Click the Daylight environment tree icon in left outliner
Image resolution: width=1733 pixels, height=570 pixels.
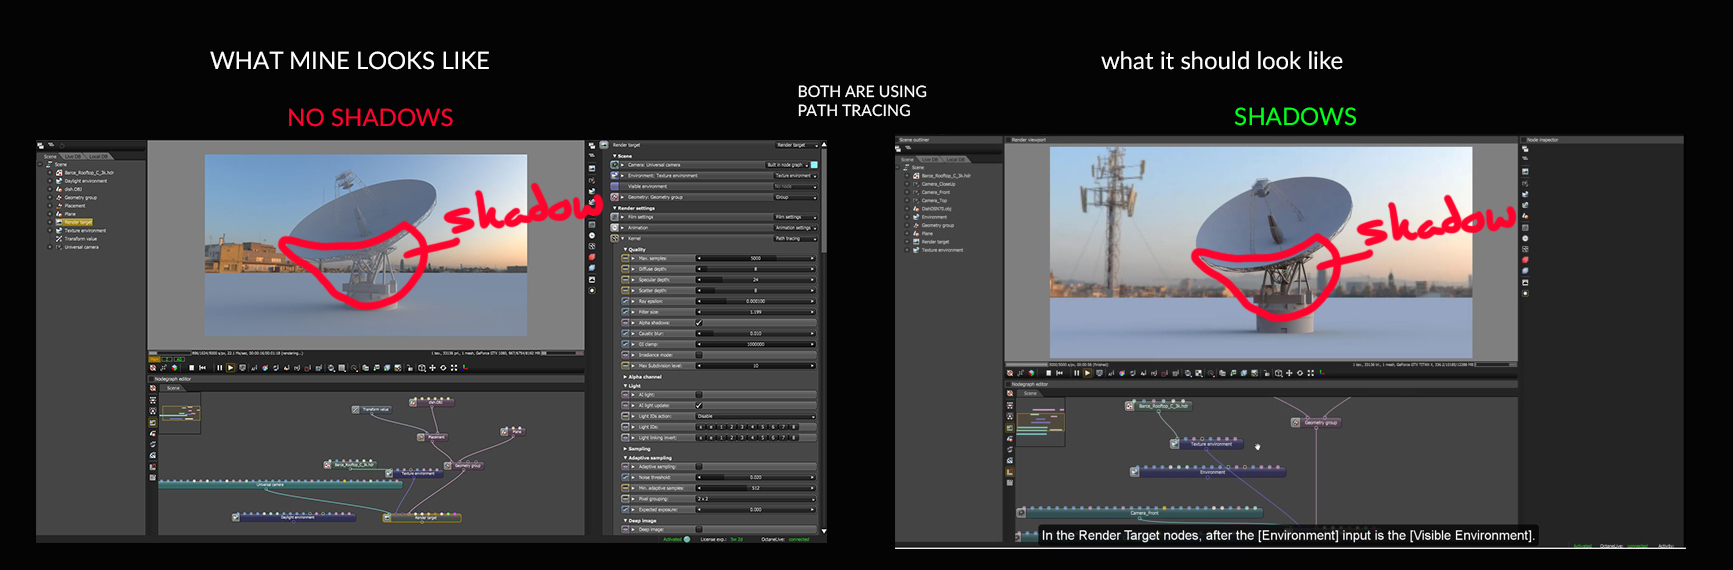[59, 181]
